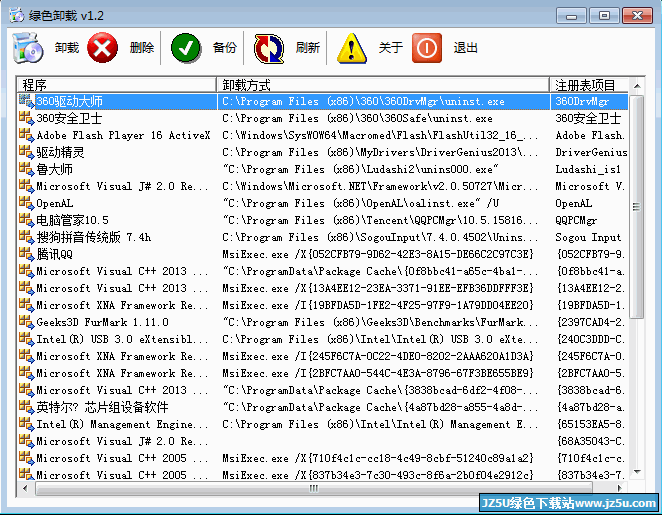The height and width of the screenshot is (515, 662).
Task: Click the horizontal scrollbar thumb
Action: [314, 488]
